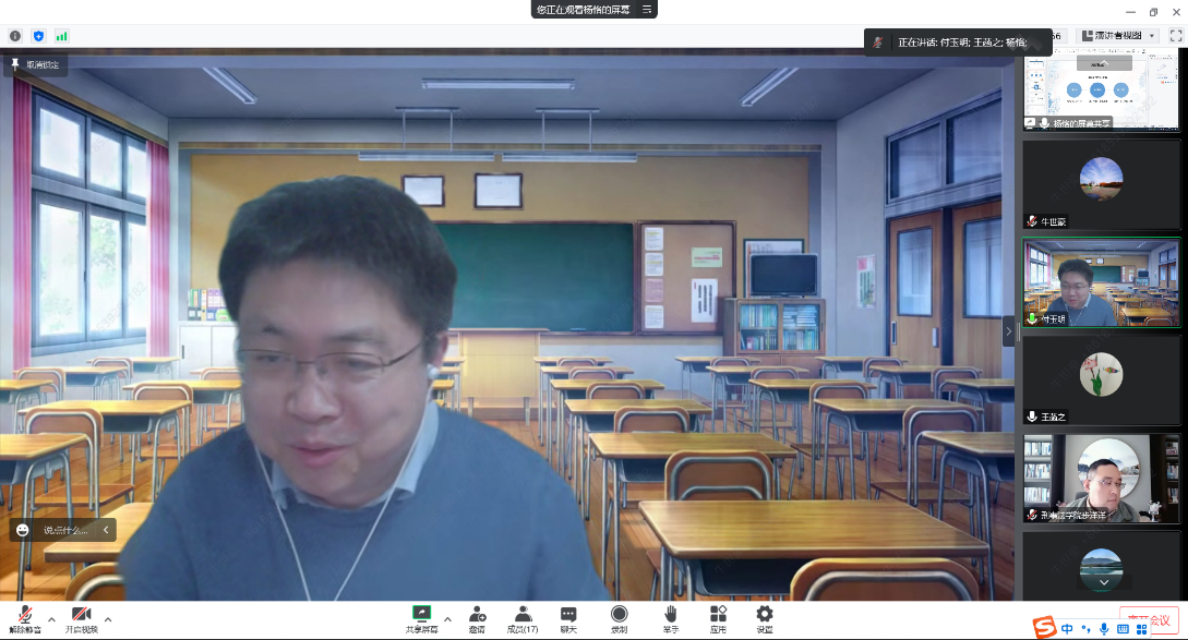
Task: Select 牛世豪's participant thumbnail
Action: pyautogui.click(x=1101, y=184)
